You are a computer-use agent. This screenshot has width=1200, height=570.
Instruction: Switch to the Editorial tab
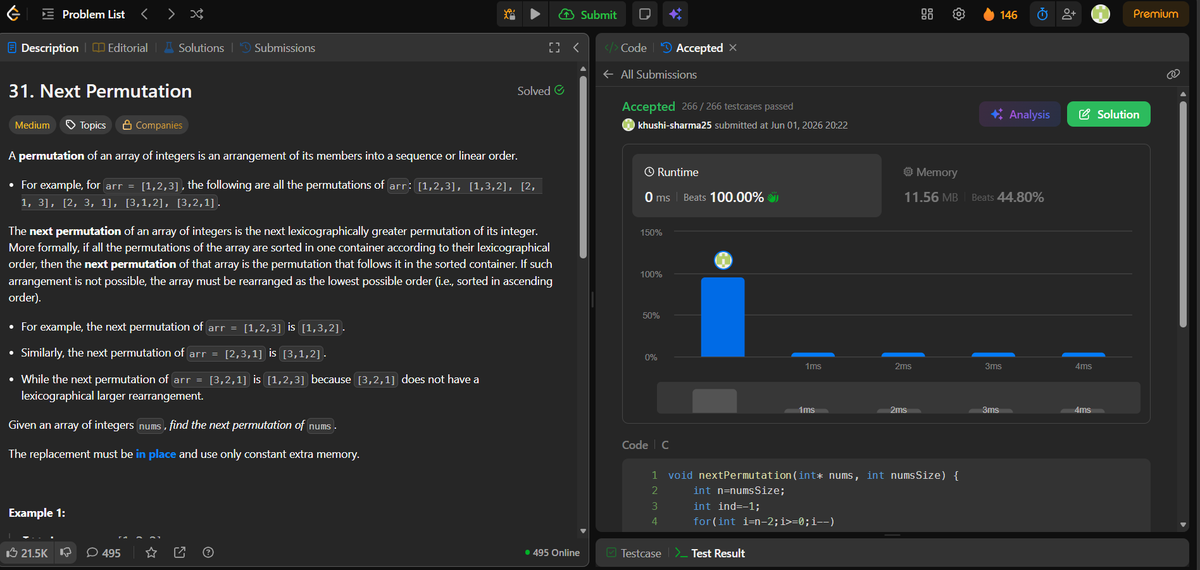[x=121, y=48]
